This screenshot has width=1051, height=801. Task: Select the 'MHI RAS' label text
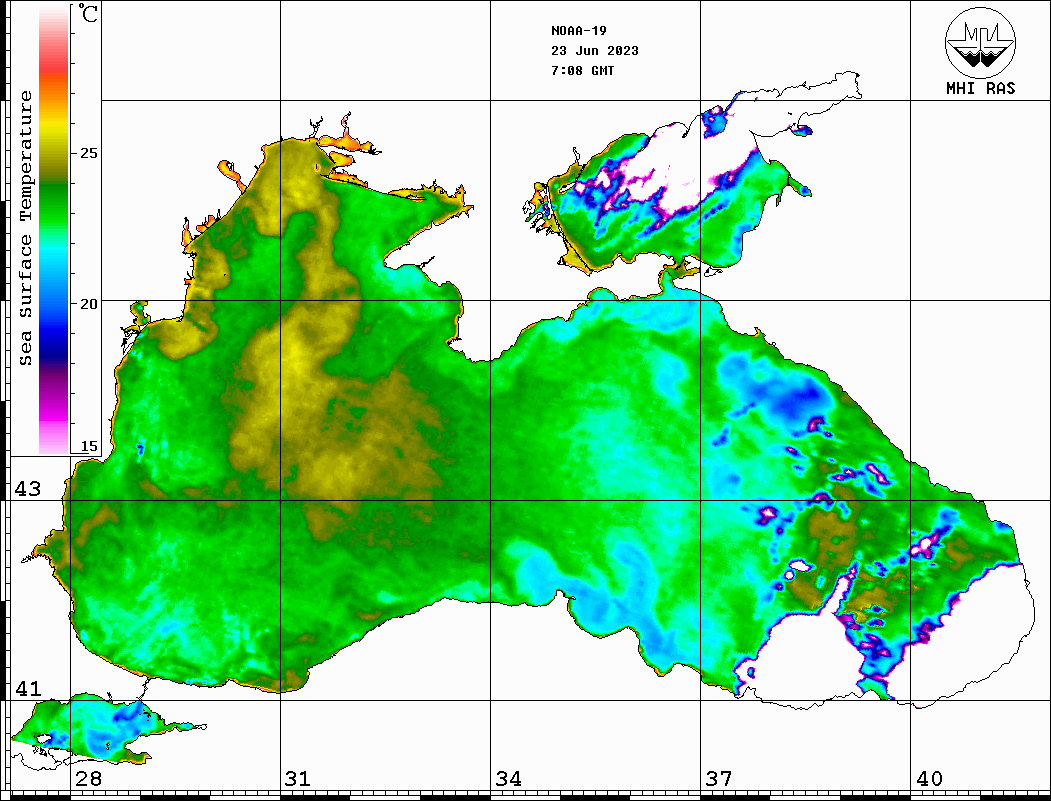(980, 88)
